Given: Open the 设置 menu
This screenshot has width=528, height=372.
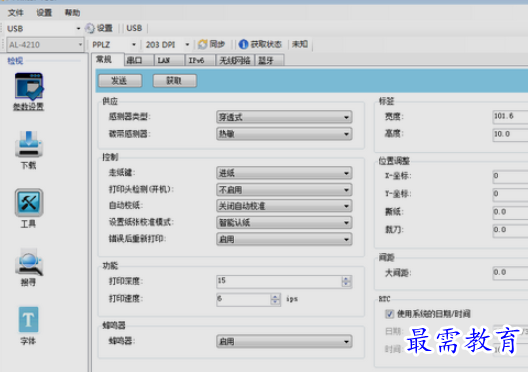Looking at the screenshot, I should [x=44, y=13].
